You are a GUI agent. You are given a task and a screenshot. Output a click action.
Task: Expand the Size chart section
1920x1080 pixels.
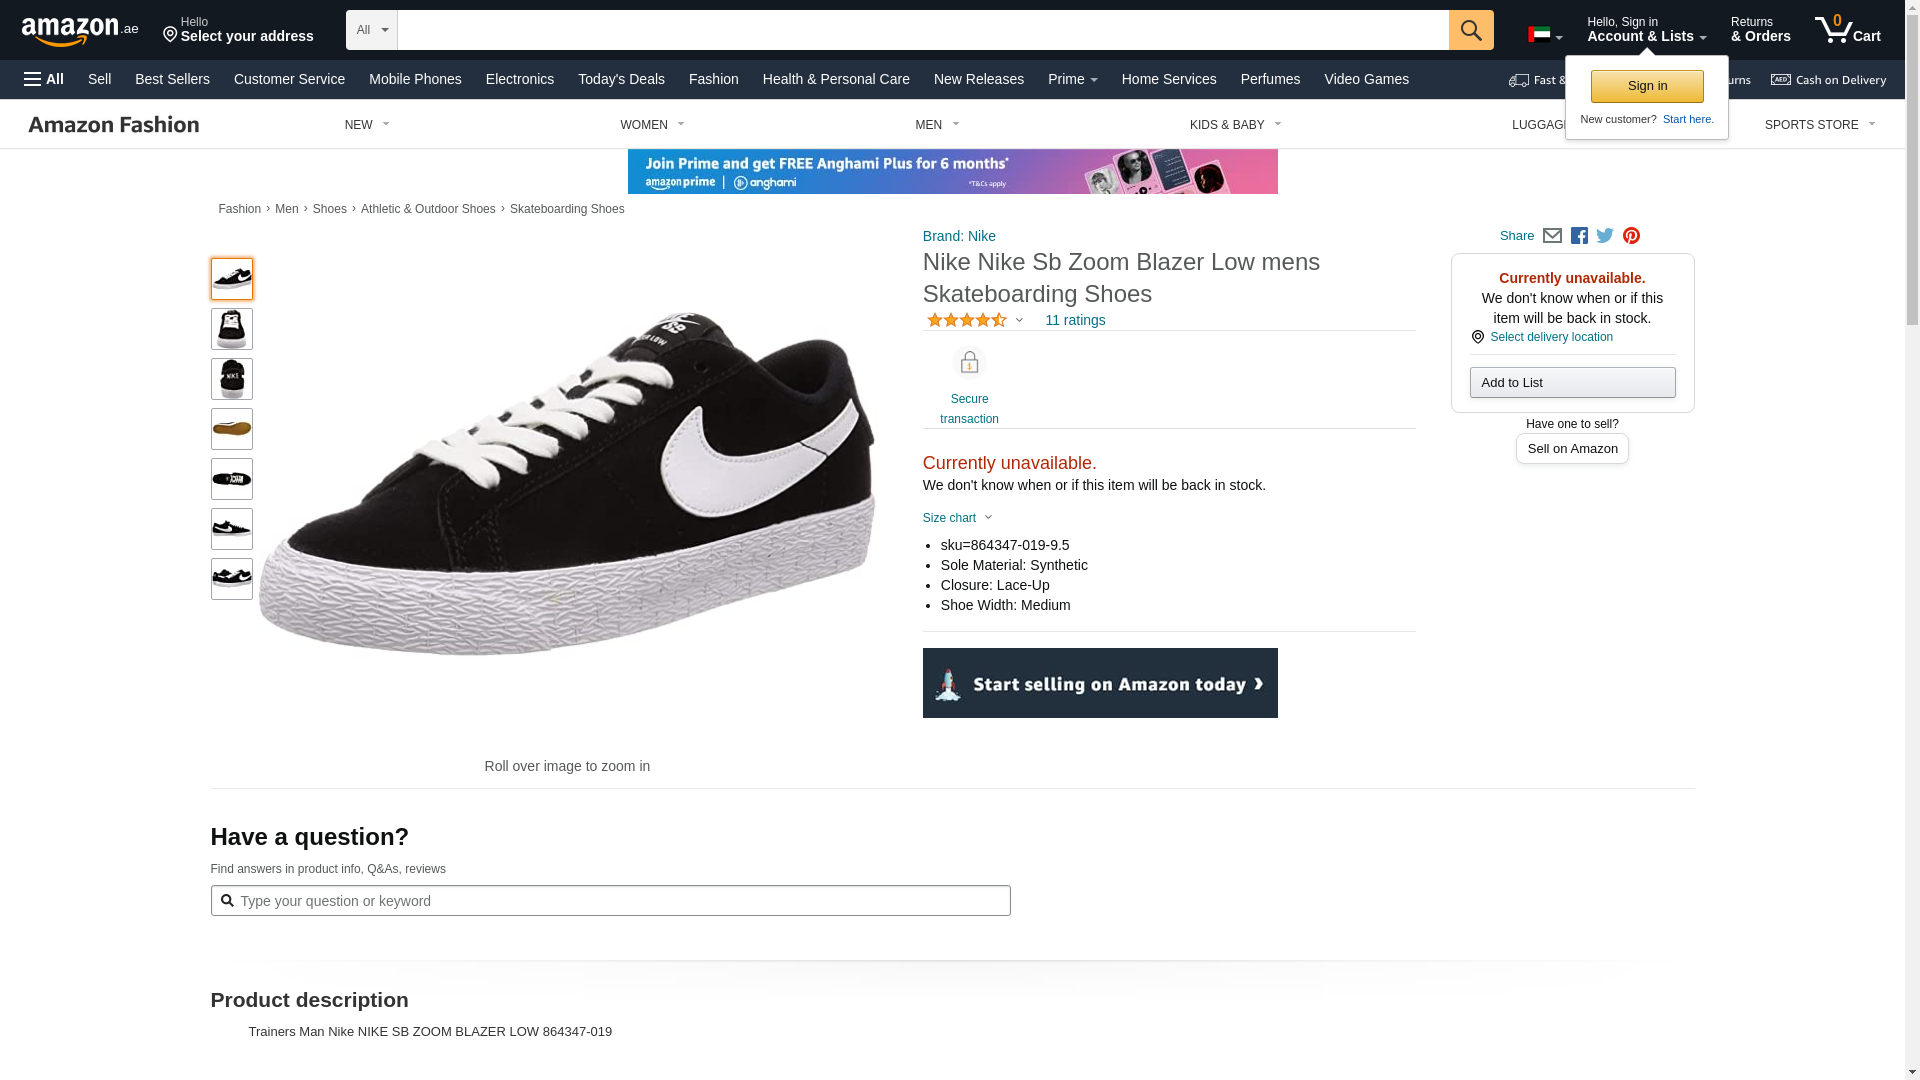(957, 518)
